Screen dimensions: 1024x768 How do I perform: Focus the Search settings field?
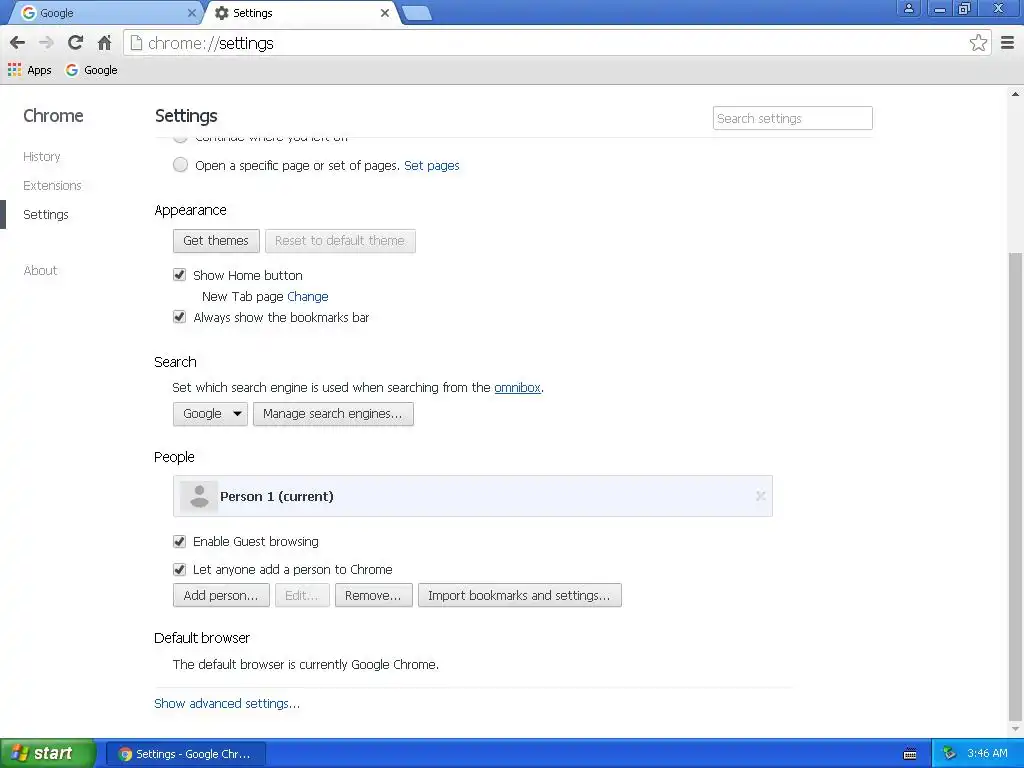click(x=792, y=118)
